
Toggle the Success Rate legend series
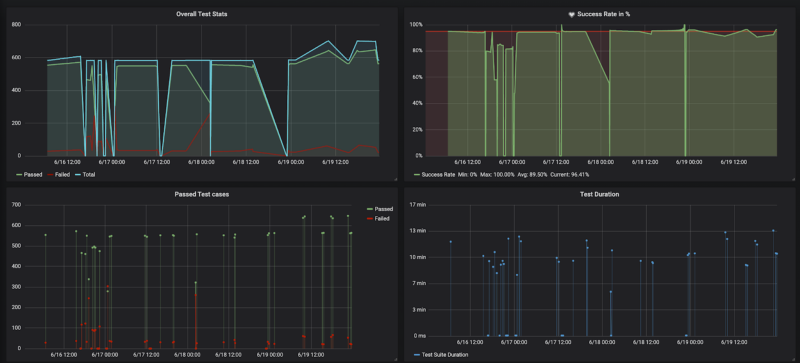(438, 175)
